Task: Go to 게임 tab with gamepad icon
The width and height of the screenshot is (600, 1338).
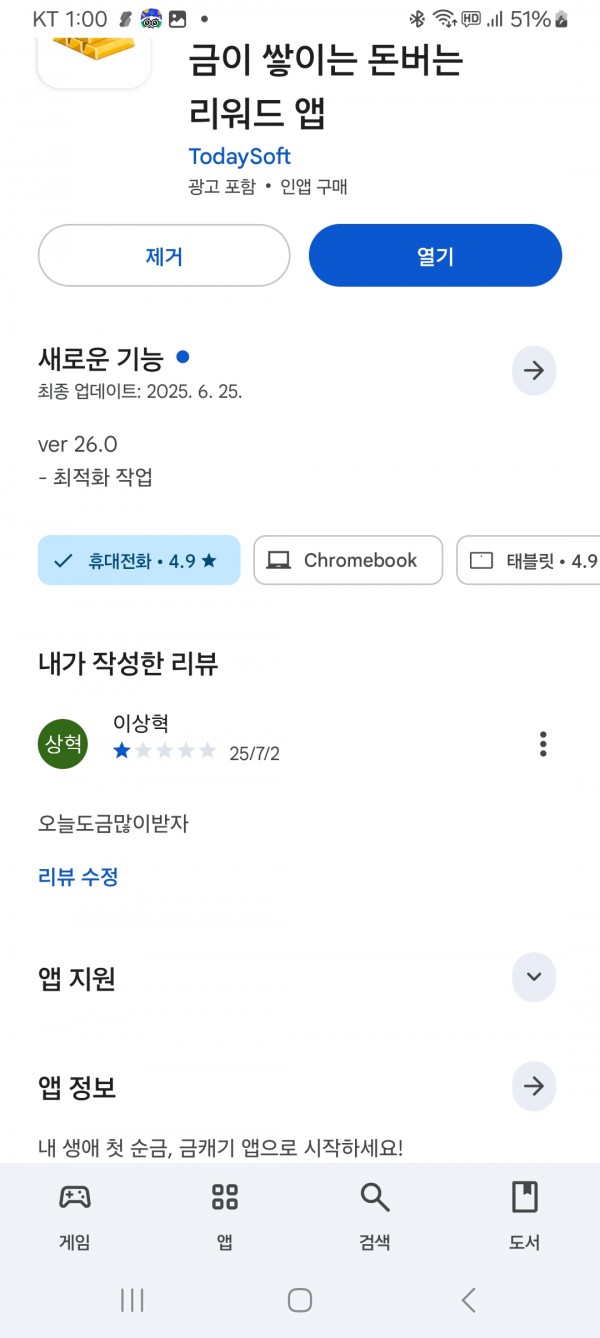Action: (x=75, y=1214)
